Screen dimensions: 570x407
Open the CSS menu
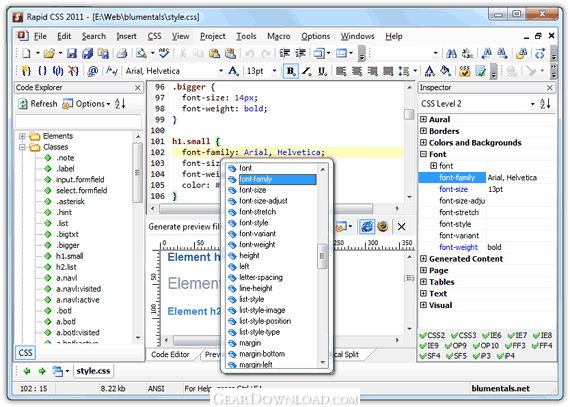(154, 36)
